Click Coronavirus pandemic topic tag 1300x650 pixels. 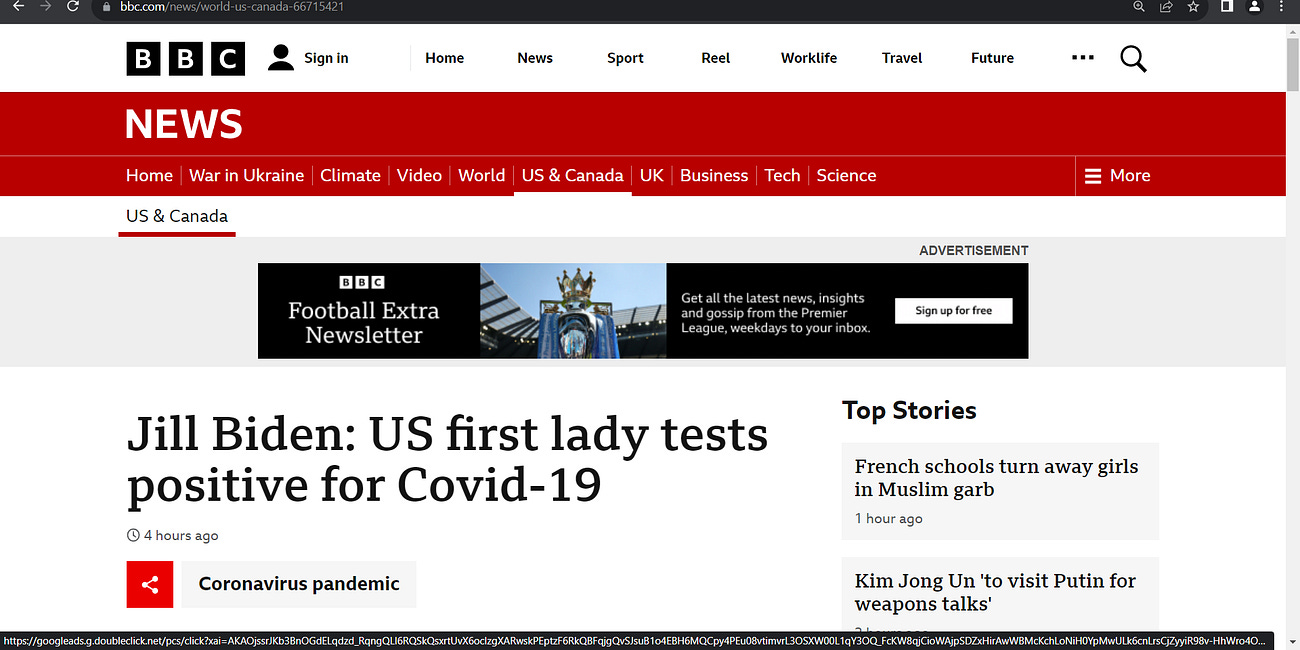point(299,584)
